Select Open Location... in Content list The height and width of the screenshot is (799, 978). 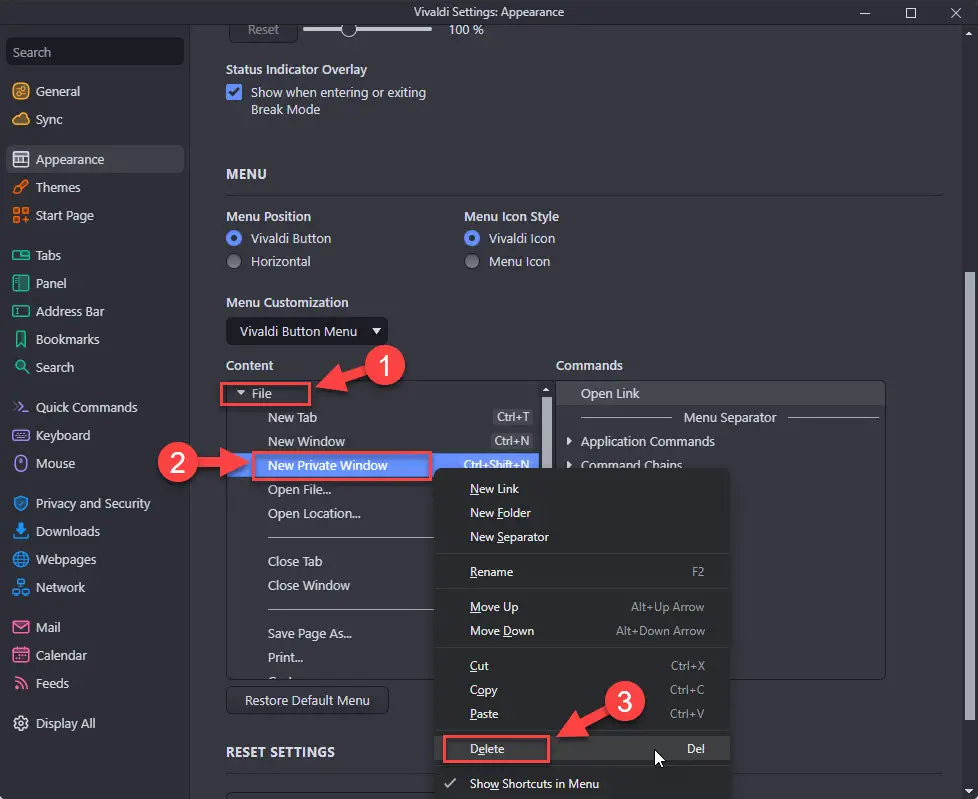tap(331, 513)
